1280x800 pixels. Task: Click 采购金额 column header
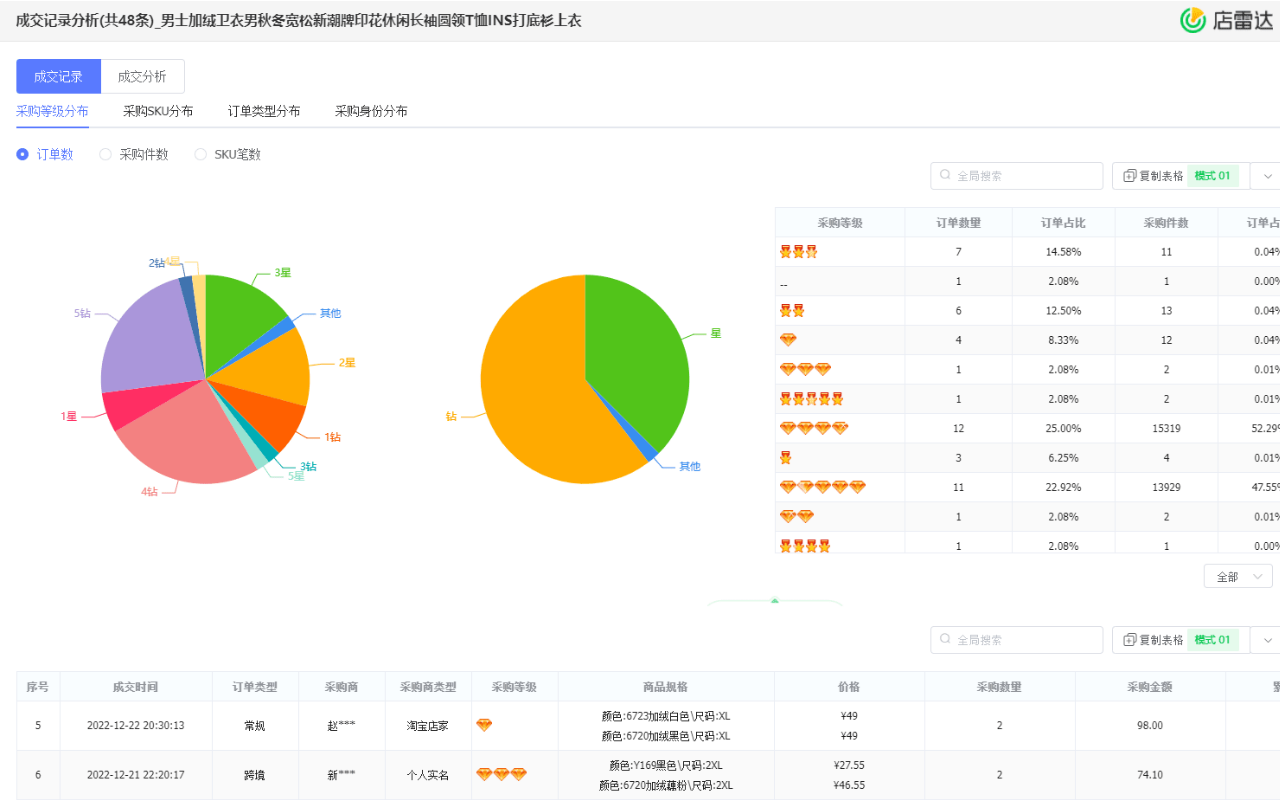tap(1150, 687)
